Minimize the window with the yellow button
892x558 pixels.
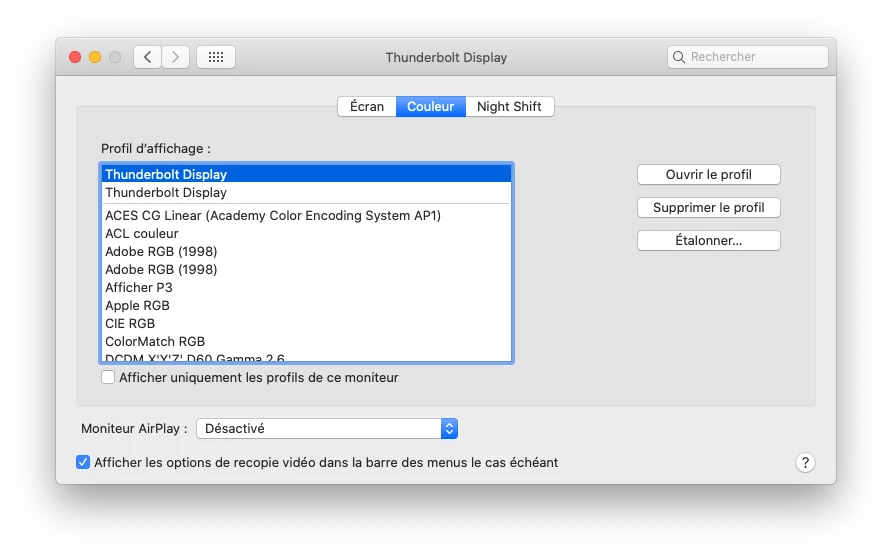click(95, 57)
